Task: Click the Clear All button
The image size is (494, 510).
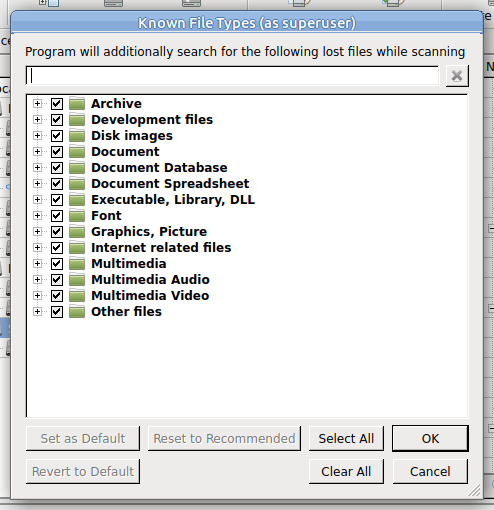Action: (346, 471)
